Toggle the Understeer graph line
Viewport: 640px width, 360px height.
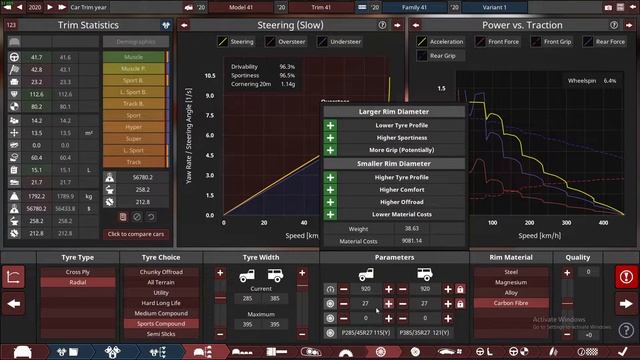pyautogui.click(x=322, y=42)
